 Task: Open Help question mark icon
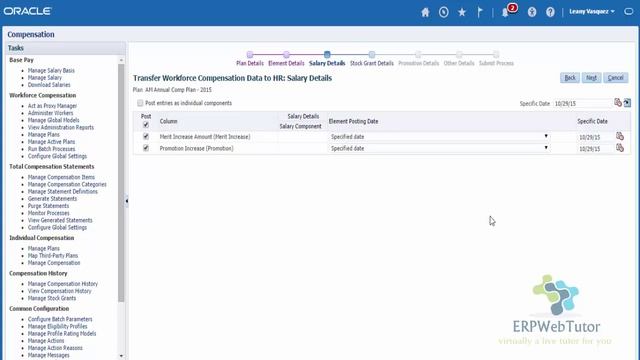coord(550,12)
